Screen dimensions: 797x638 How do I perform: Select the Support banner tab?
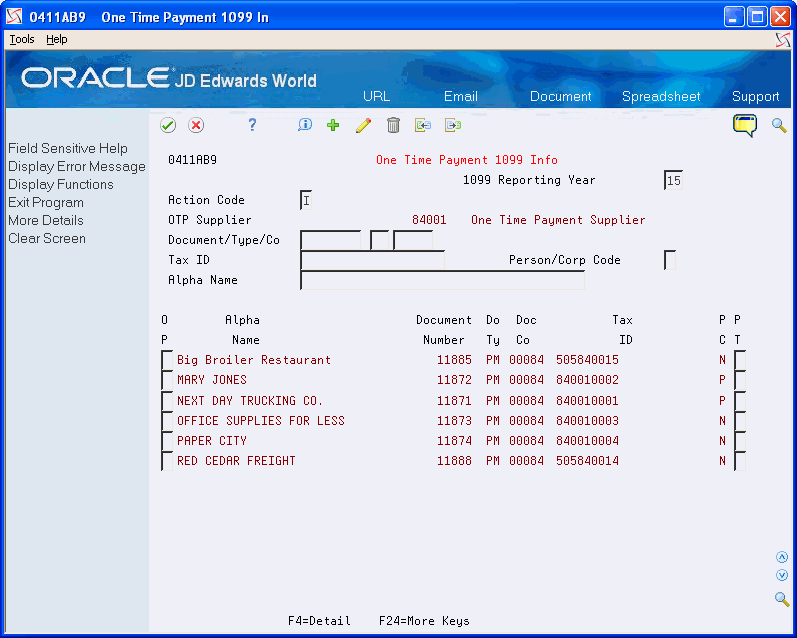click(x=755, y=96)
